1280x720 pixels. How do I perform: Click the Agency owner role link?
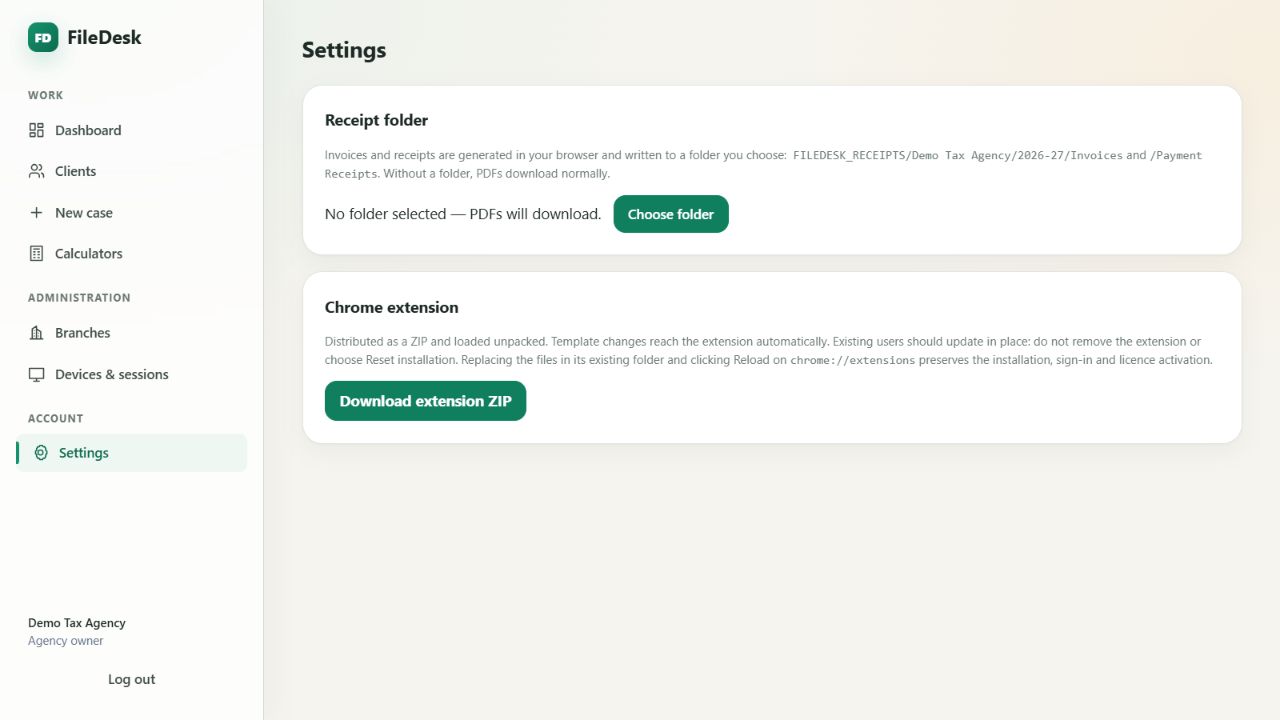click(x=66, y=641)
